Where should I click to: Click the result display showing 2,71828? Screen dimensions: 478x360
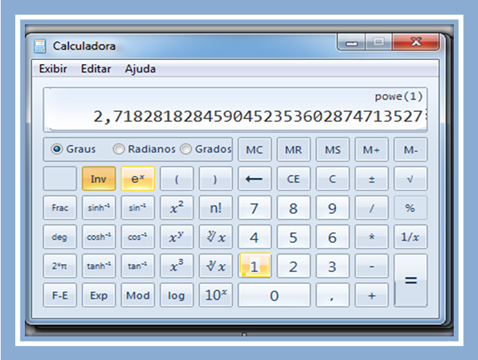(235, 110)
